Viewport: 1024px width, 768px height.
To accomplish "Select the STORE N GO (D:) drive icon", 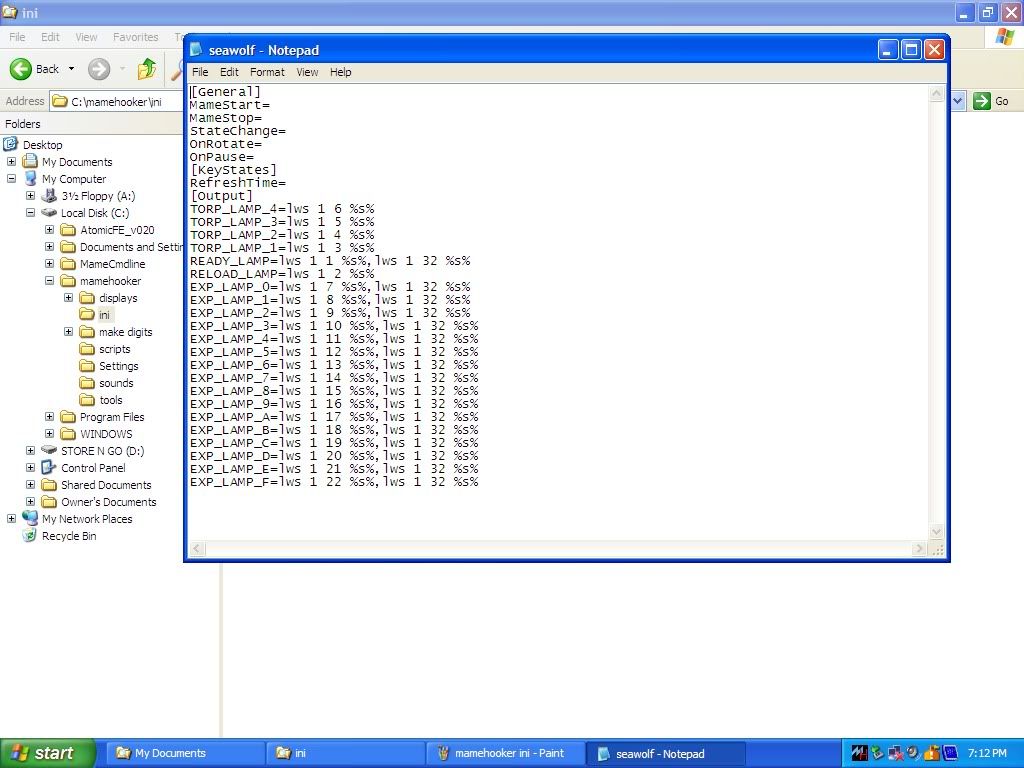I will coord(49,450).
